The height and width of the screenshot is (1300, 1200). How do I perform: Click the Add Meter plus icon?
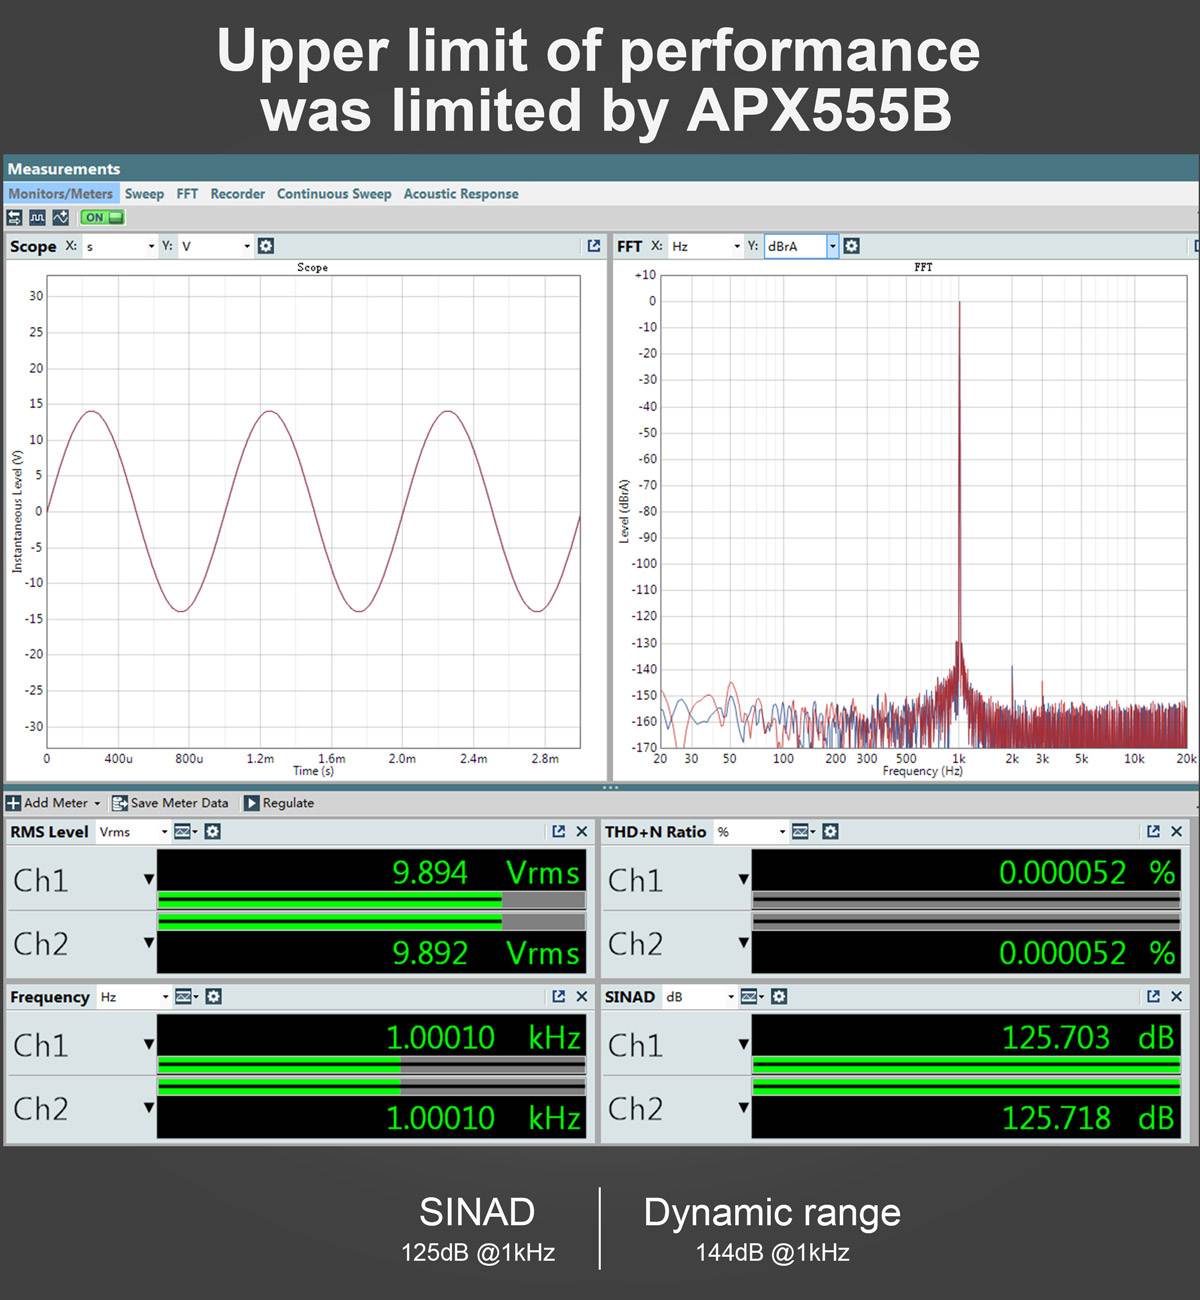pyautogui.click(x=12, y=803)
